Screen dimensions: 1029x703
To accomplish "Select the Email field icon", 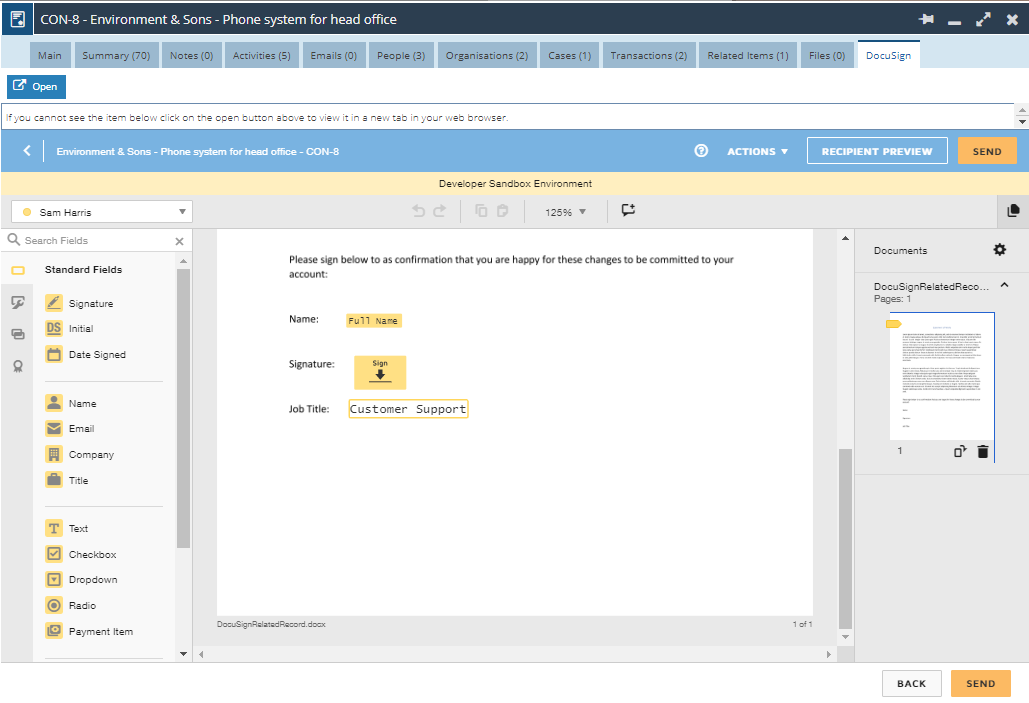I will point(54,429).
